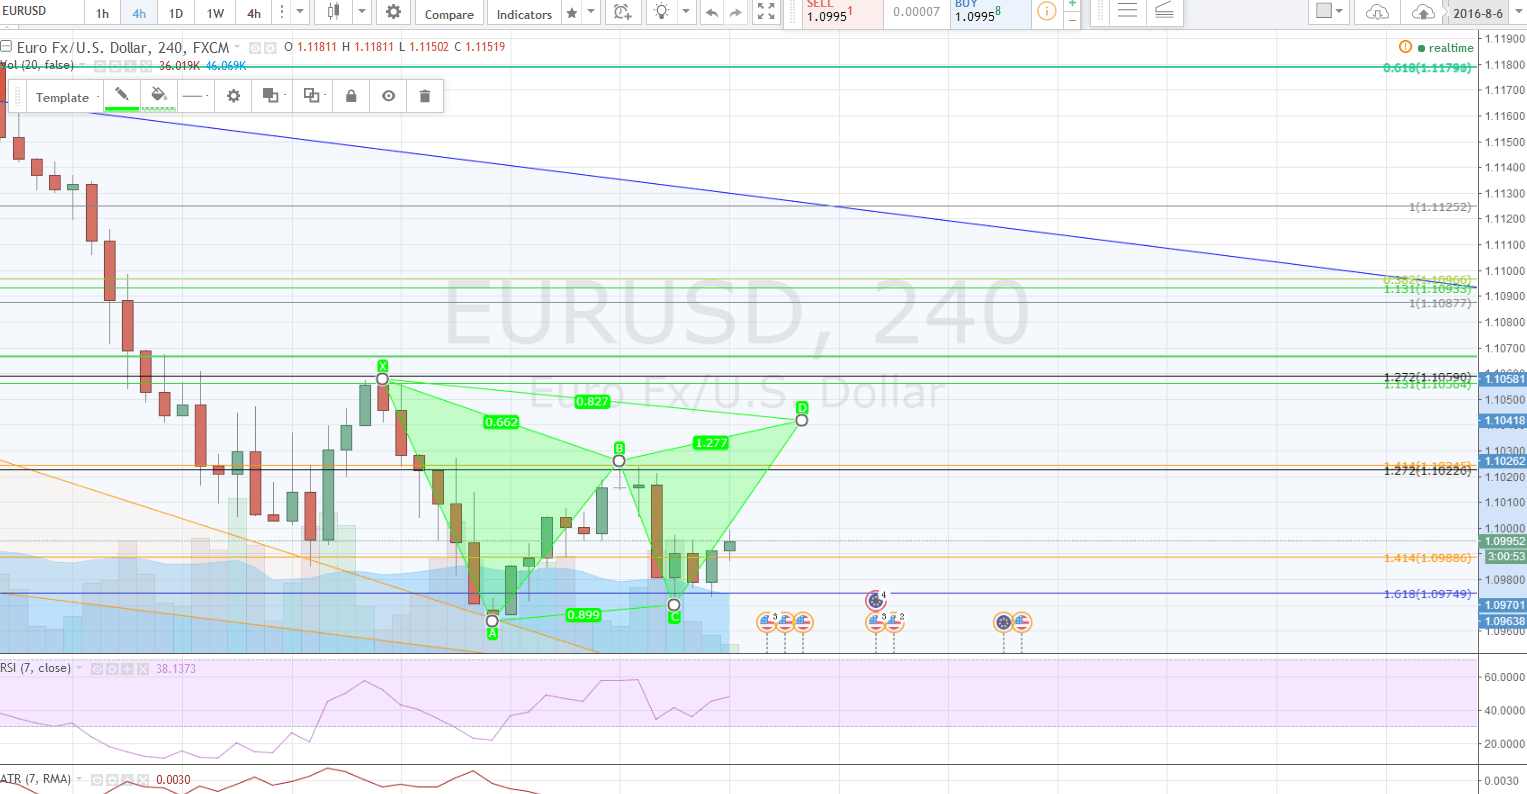Image resolution: width=1527 pixels, height=794 pixels.
Task: Toggle visibility of the RSI indicator
Action: 98,668
